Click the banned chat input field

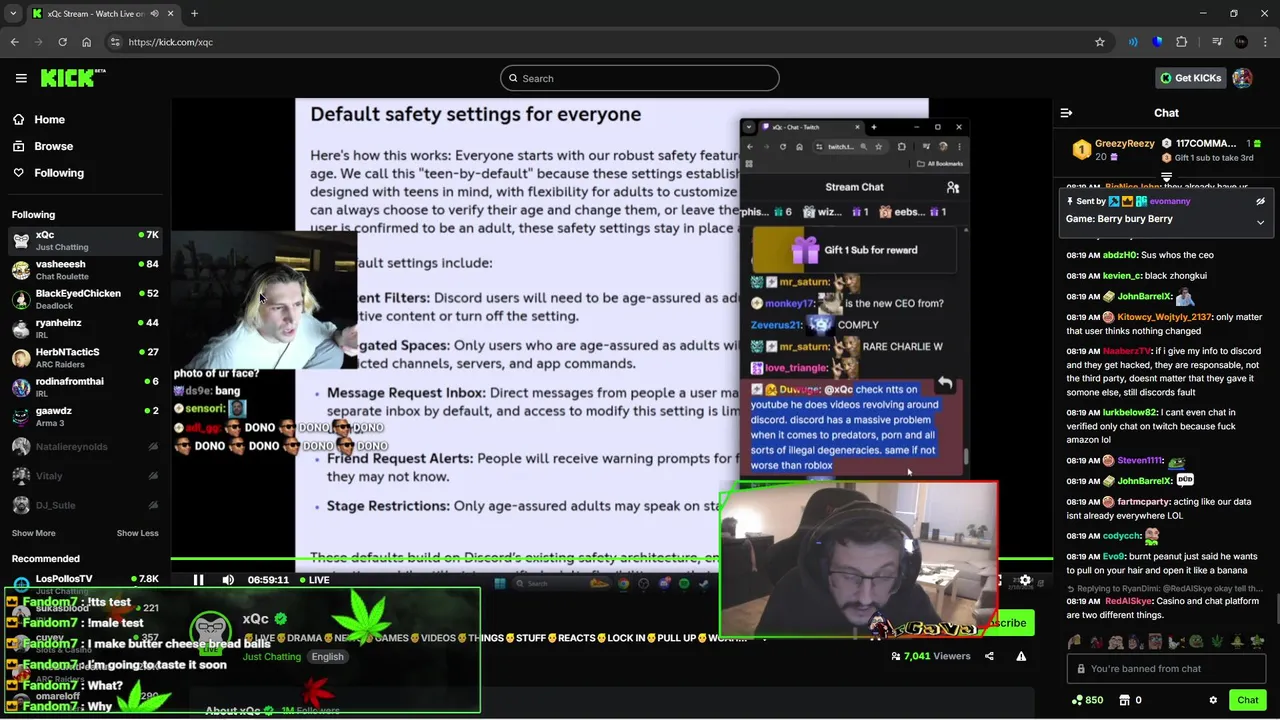(x=1166, y=669)
